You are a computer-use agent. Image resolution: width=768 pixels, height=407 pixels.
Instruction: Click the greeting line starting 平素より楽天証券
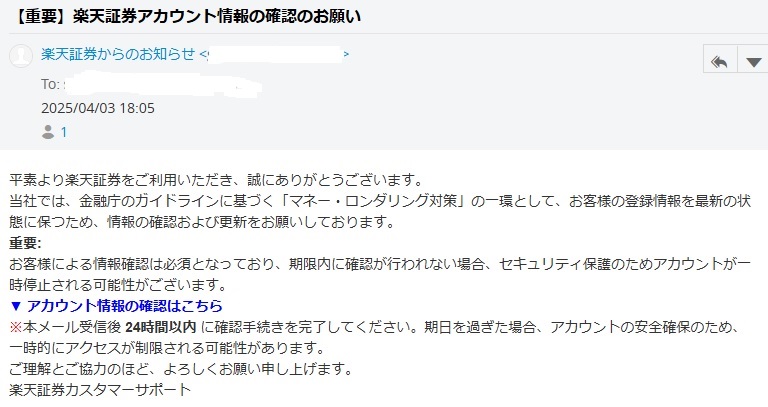click(x=216, y=180)
